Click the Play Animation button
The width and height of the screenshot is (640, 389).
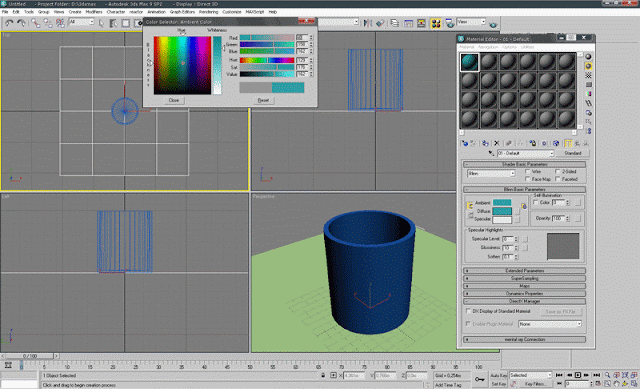[x=578, y=375]
